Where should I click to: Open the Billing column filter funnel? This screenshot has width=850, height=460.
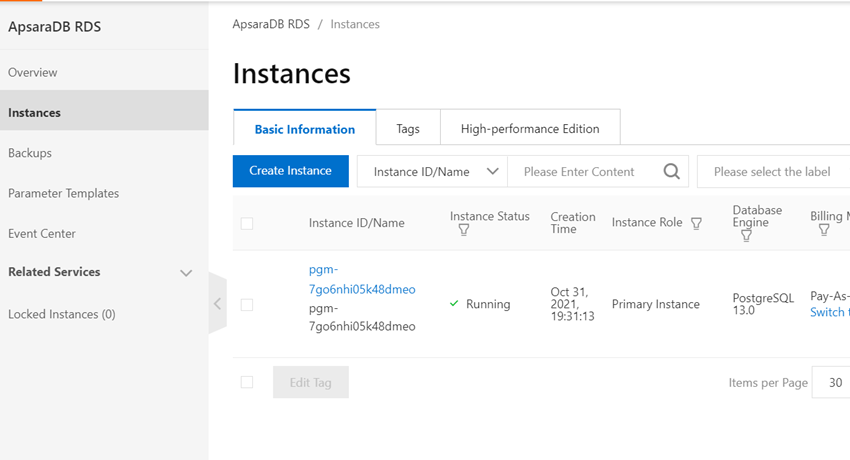click(824, 230)
